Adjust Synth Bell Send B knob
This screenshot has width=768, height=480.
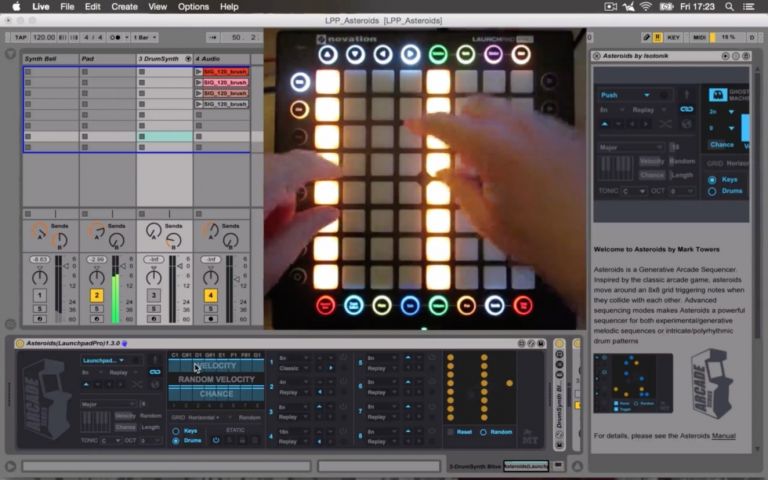click(x=60, y=240)
